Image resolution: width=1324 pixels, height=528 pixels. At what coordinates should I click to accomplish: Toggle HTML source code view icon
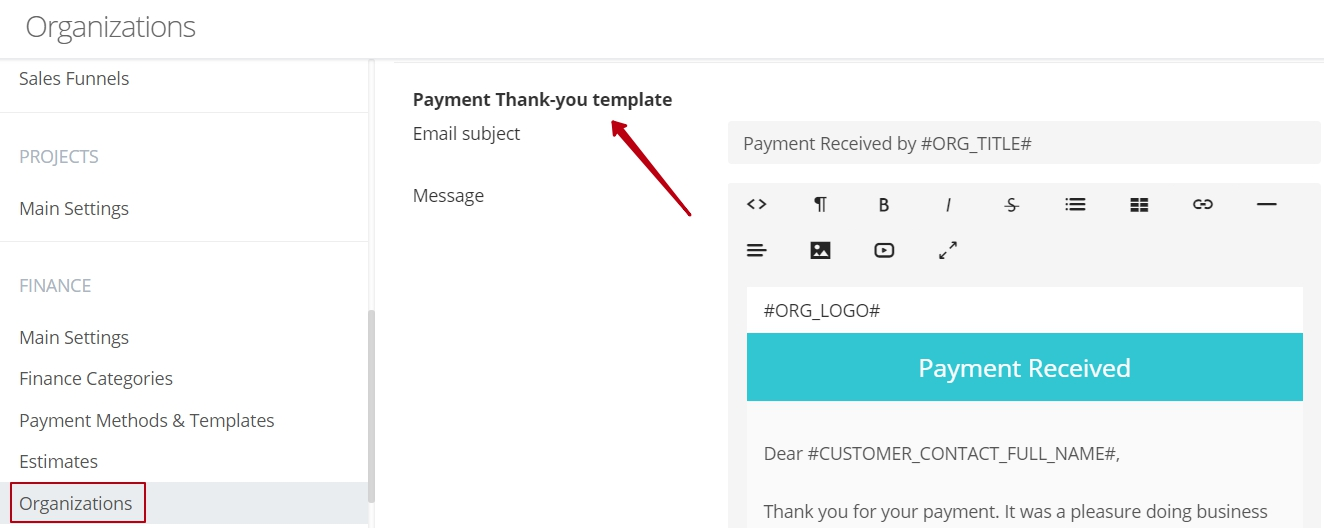[757, 204]
